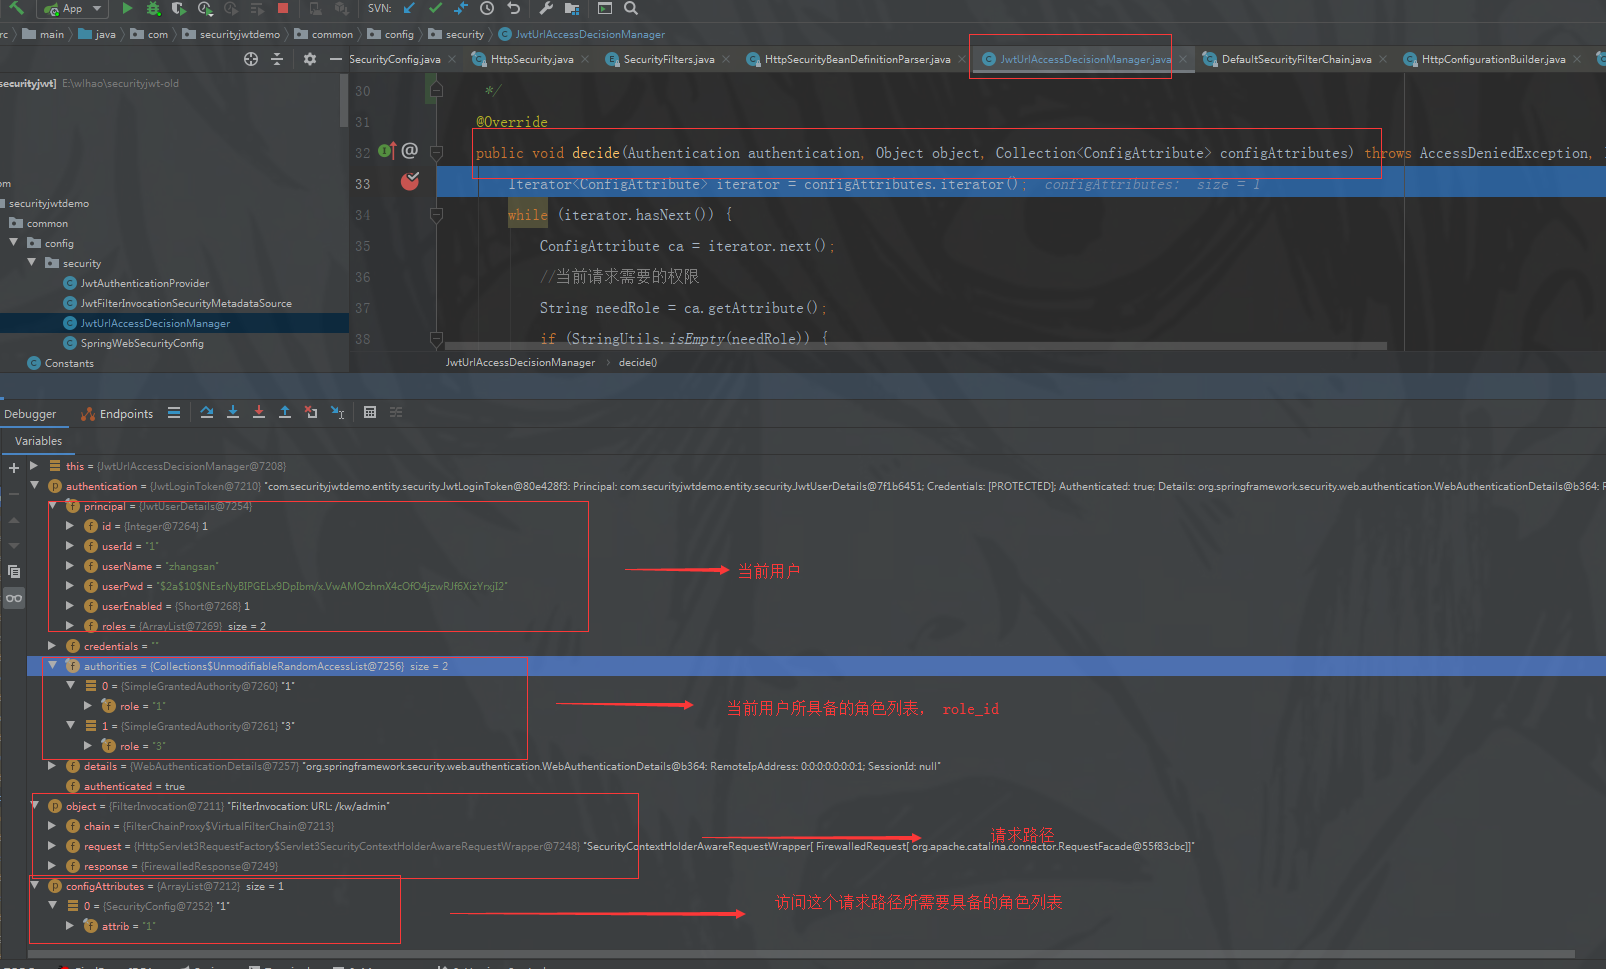Click the Search Everywhere magnifier

pyautogui.click(x=630, y=9)
